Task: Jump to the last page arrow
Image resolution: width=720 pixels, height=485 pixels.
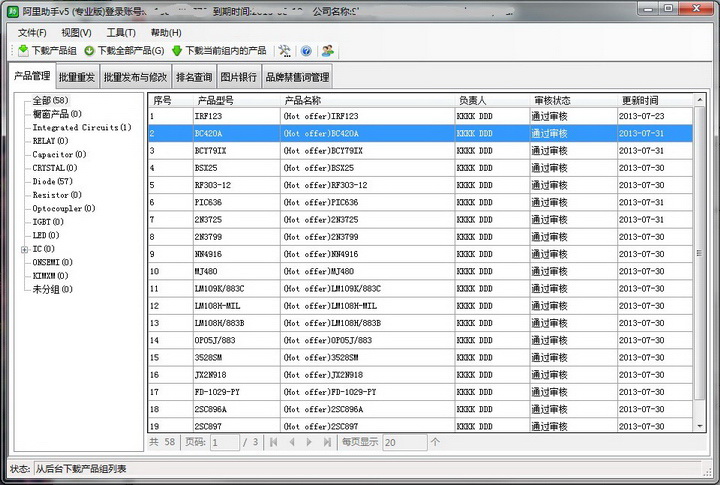Action: (x=327, y=441)
